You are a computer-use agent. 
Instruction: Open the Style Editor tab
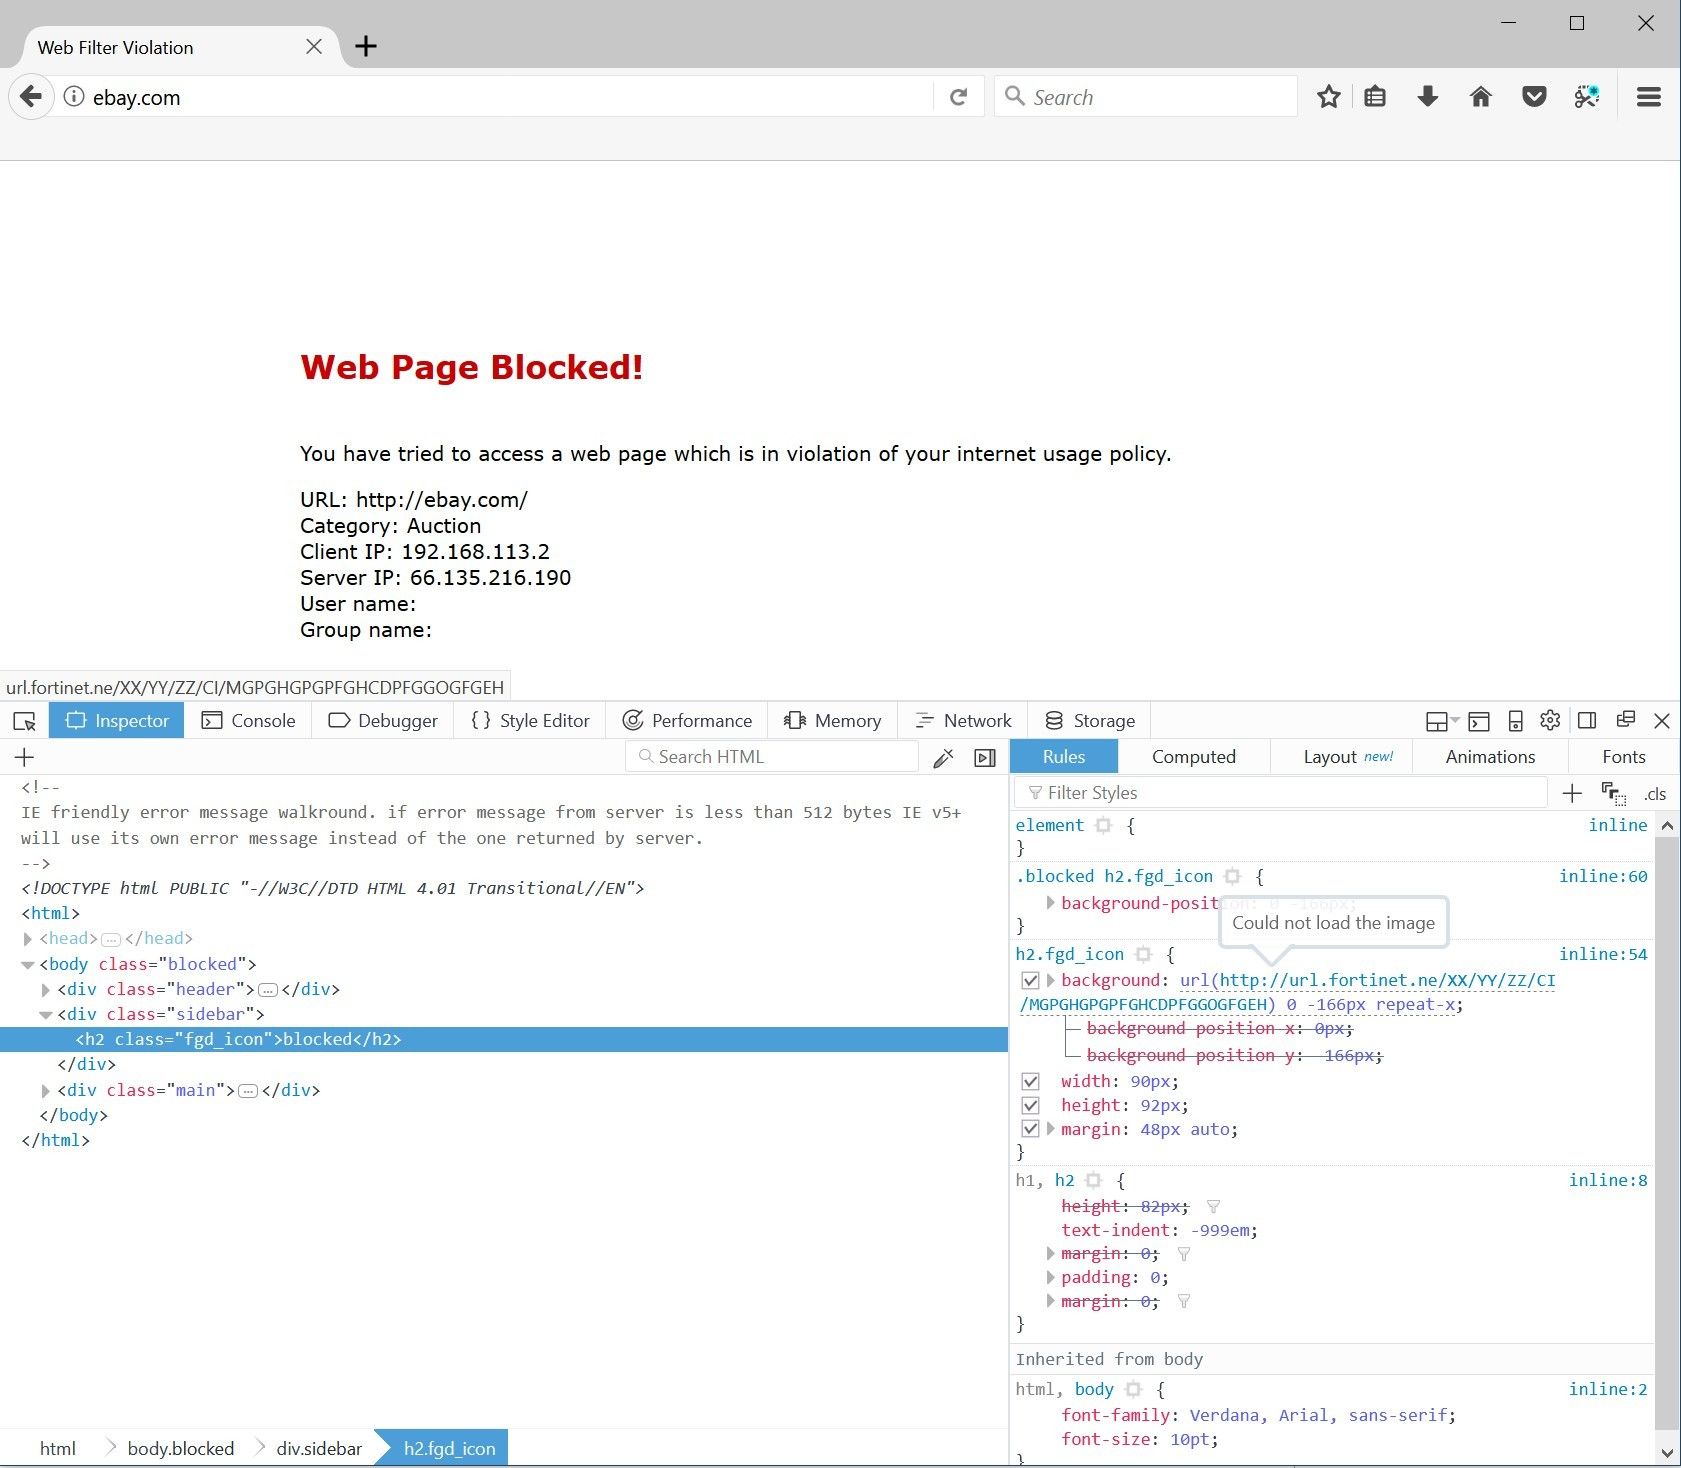coord(530,721)
